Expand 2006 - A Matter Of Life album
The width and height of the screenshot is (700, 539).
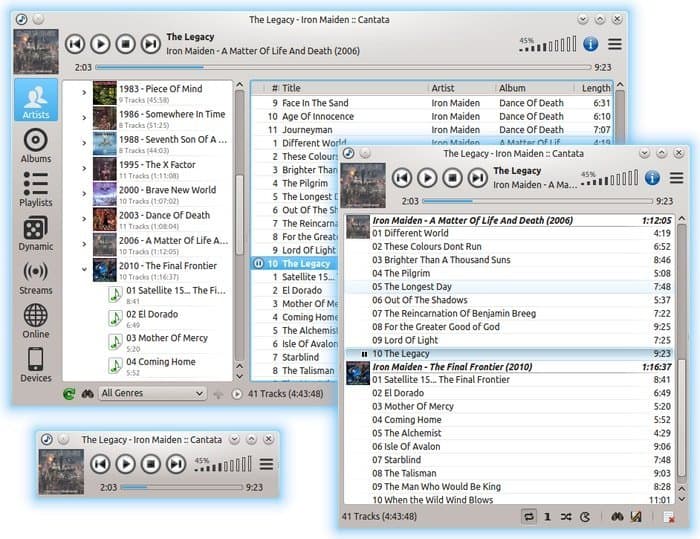[x=84, y=244]
